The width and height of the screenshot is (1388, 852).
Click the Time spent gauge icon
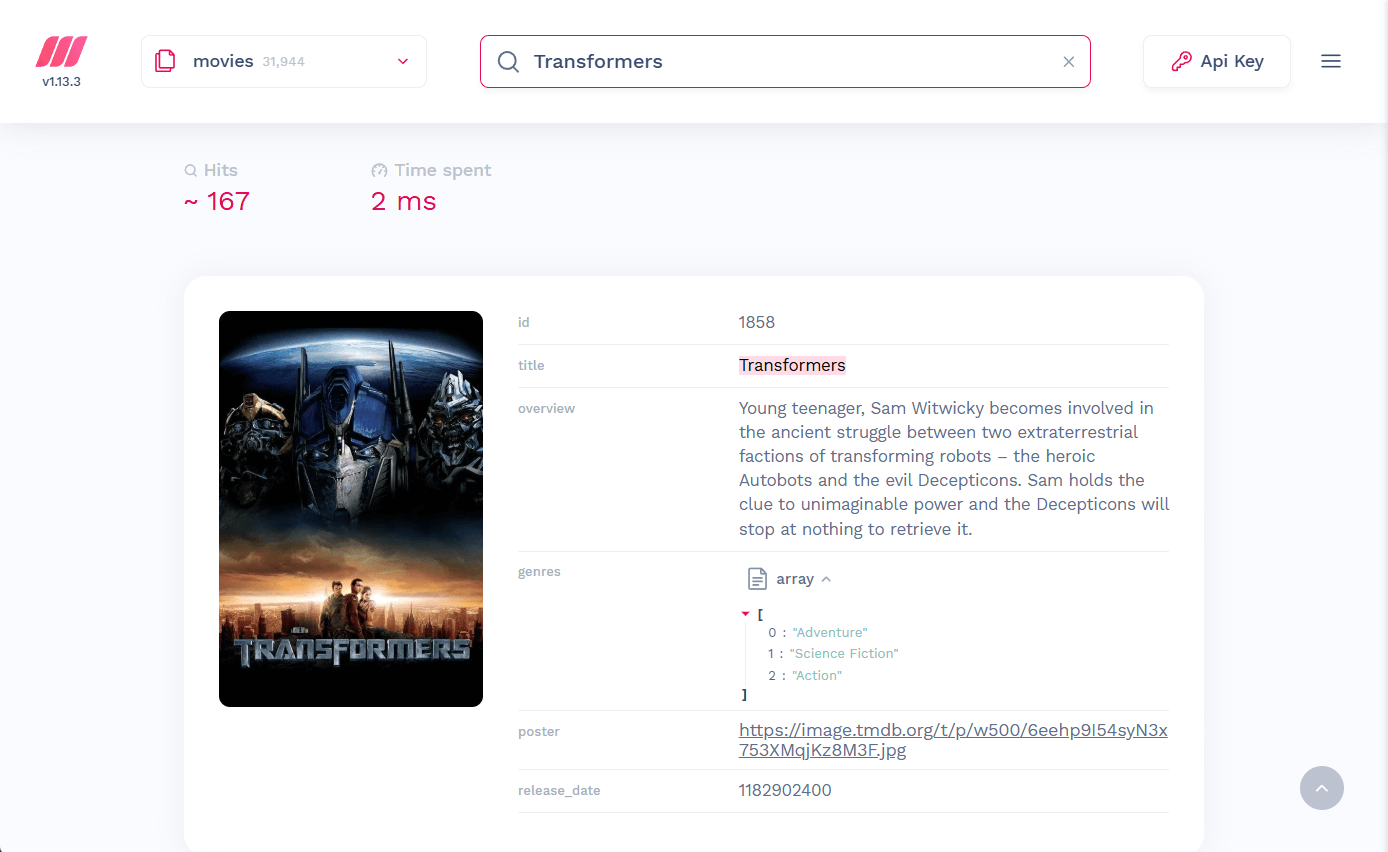click(x=379, y=171)
